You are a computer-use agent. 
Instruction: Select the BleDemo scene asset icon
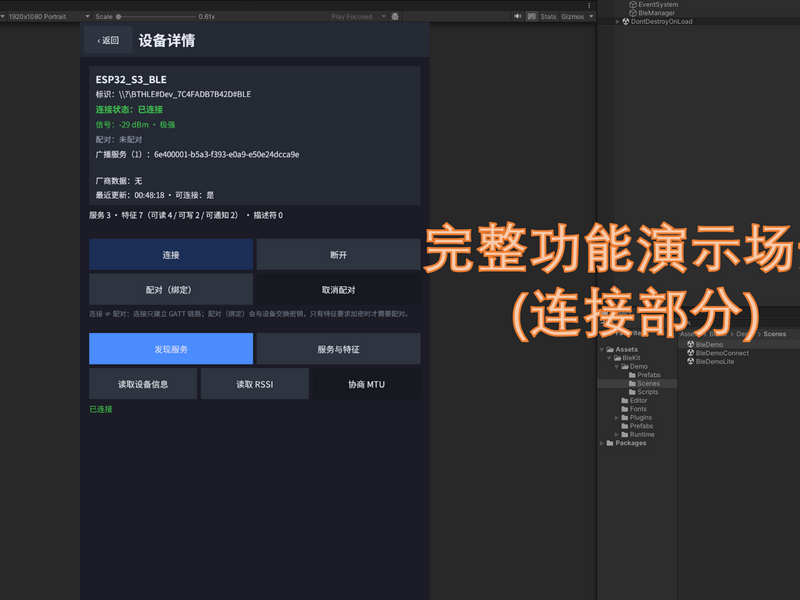690,344
